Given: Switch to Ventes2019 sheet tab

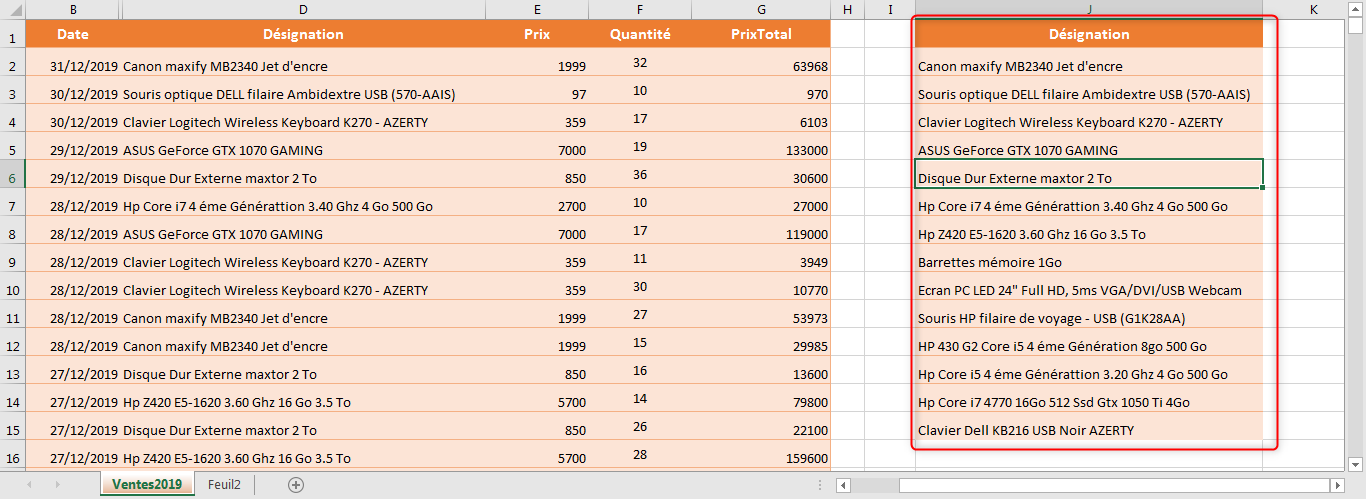Looking at the screenshot, I should click(x=147, y=485).
